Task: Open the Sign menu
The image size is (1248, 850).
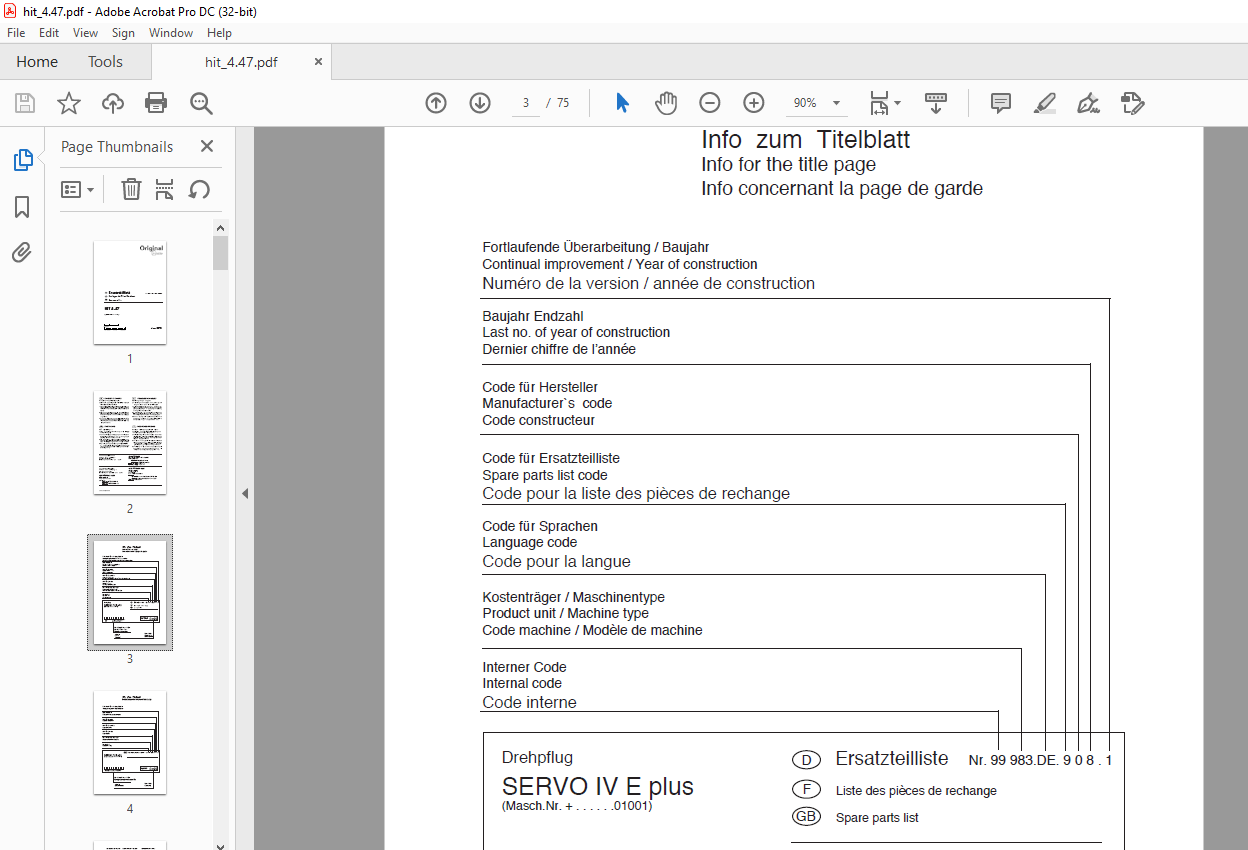Action: click(x=123, y=33)
